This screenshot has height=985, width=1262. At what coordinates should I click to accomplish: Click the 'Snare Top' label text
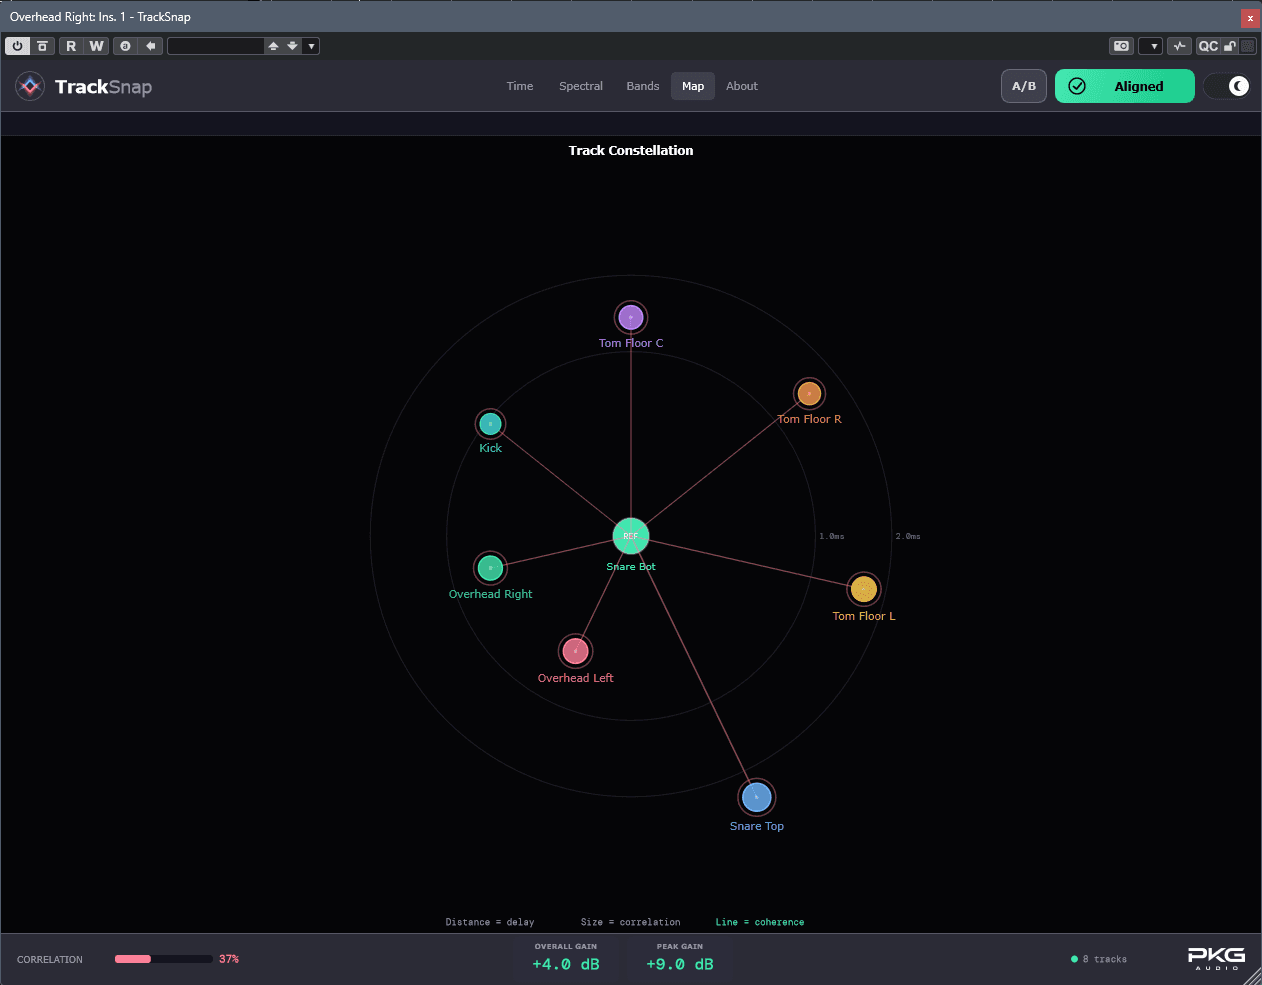point(757,826)
